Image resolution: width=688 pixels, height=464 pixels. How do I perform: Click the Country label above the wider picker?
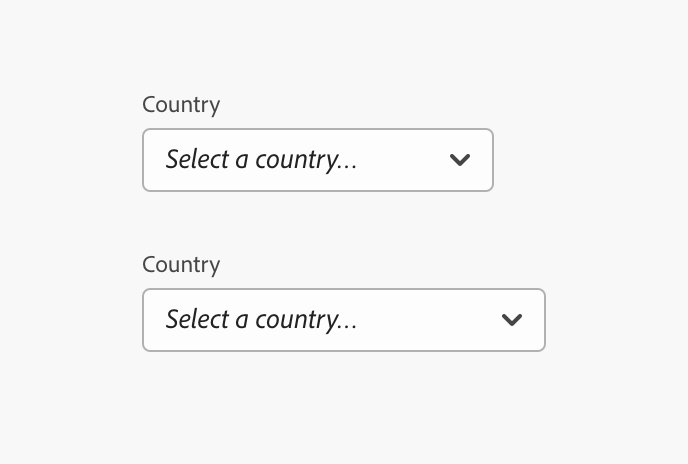[181, 265]
